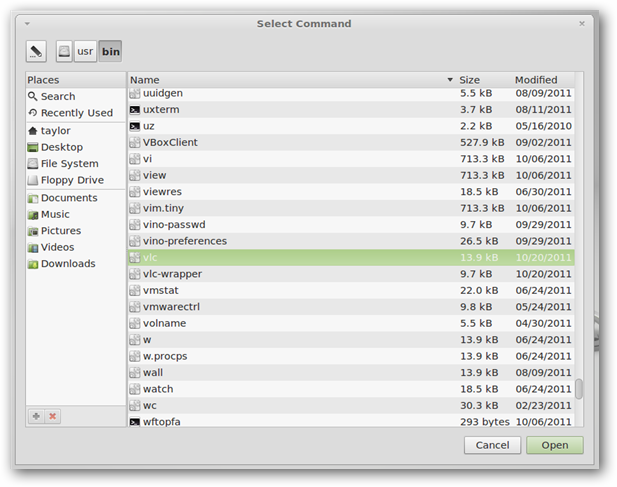Click the VBoxClient executable icon

click(x=135, y=142)
